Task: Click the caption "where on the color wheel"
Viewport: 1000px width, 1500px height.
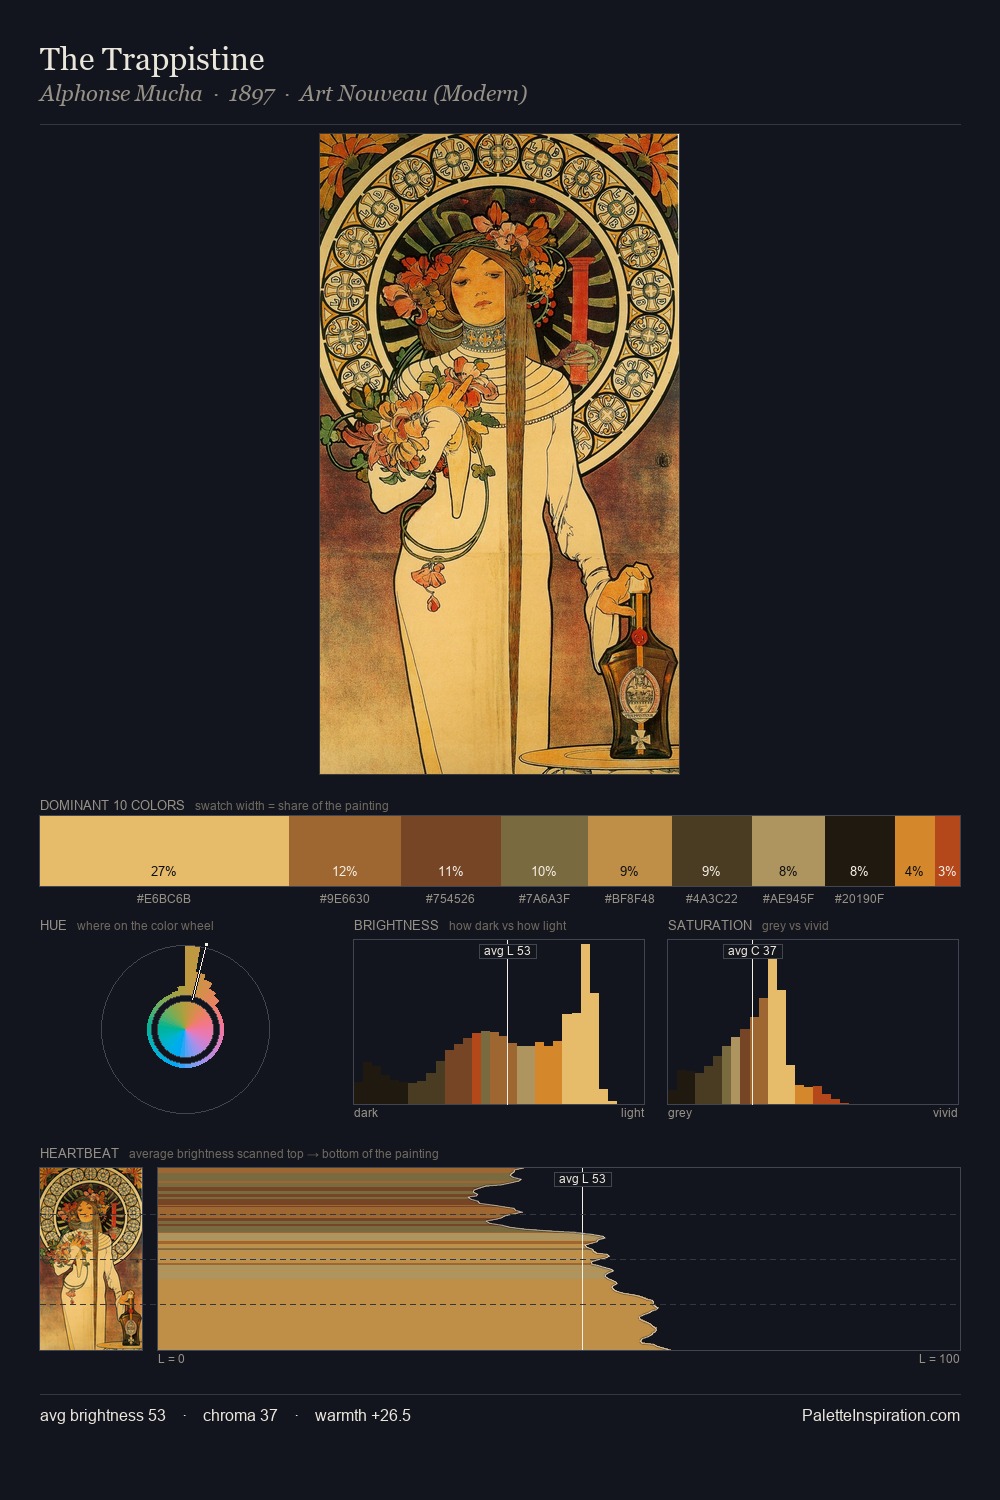Action: coord(145,926)
